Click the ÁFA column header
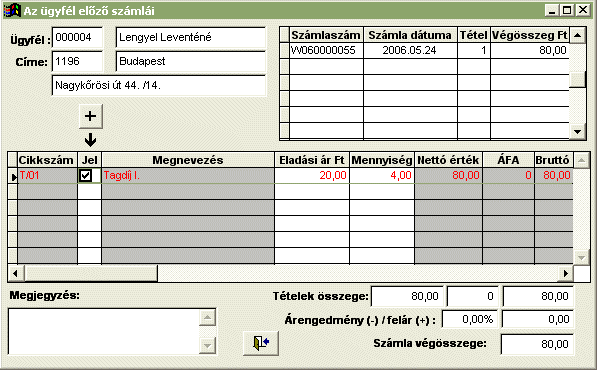 (508, 160)
